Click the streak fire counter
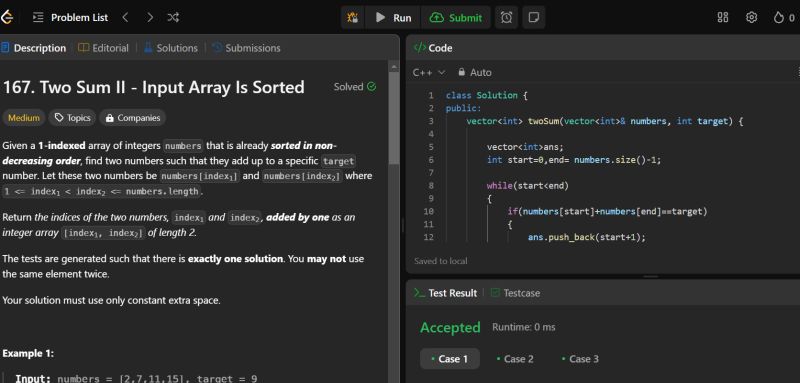800x383 pixels. coord(785,17)
